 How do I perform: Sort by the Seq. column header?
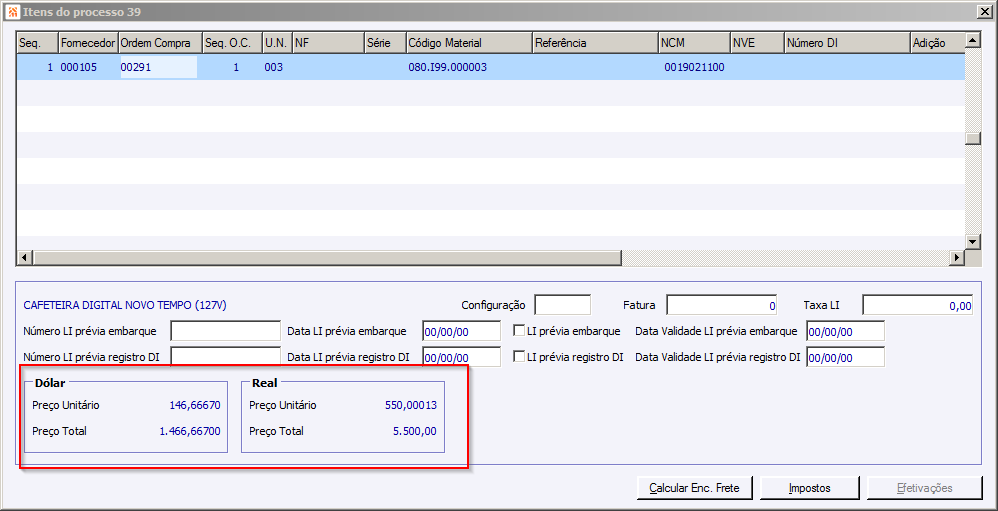38,43
